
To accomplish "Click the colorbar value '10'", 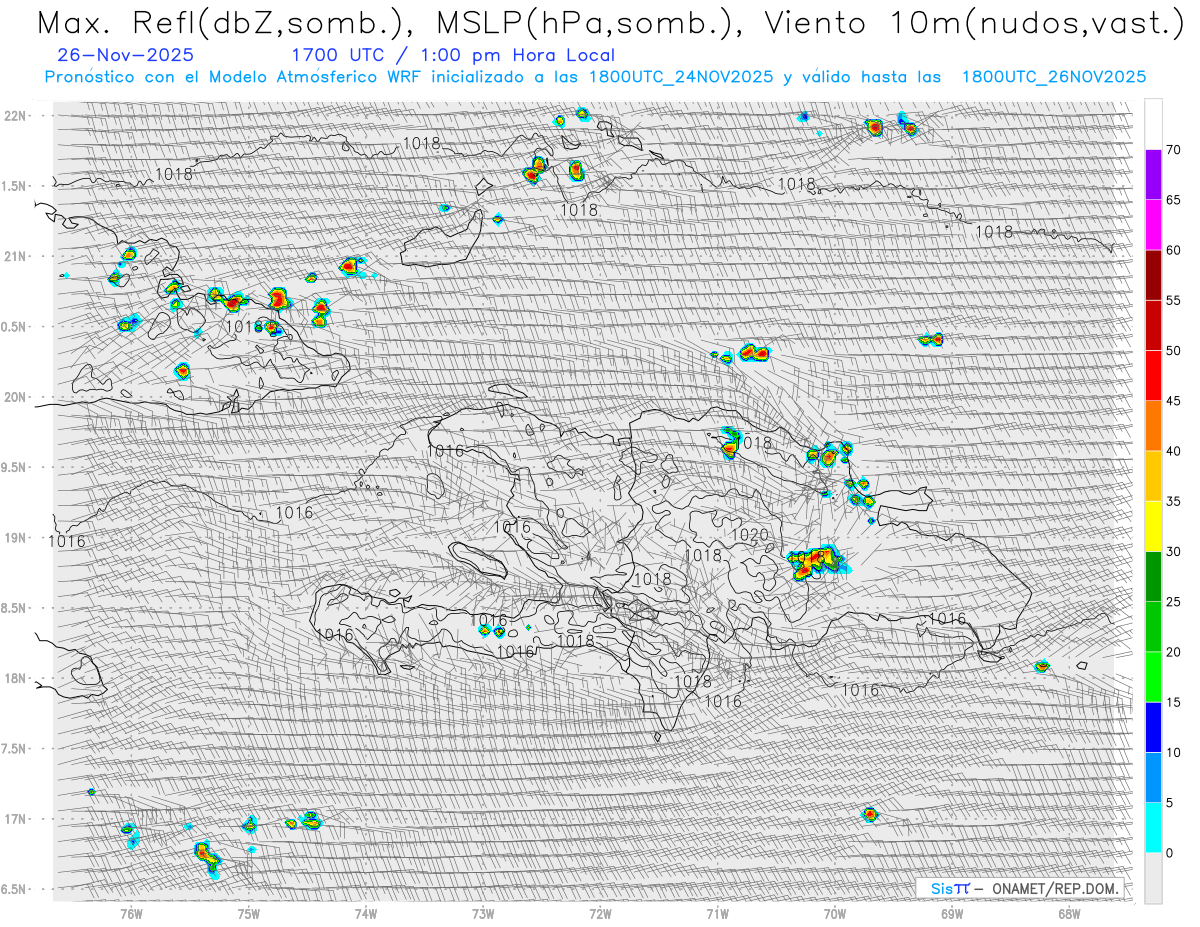I will [x=1173, y=752].
